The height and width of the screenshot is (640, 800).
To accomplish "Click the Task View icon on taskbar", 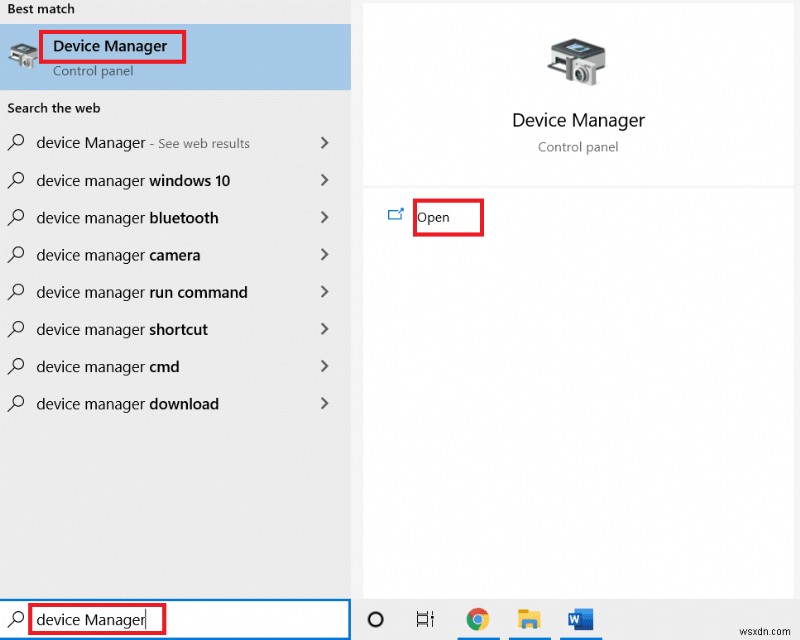I will (426, 619).
